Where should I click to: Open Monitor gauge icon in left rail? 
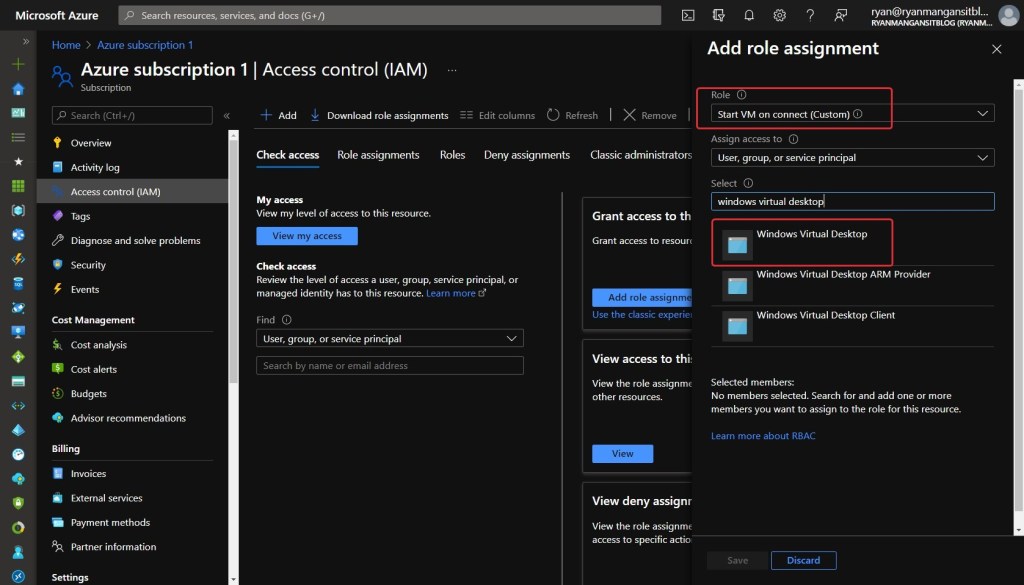[x=18, y=454]
